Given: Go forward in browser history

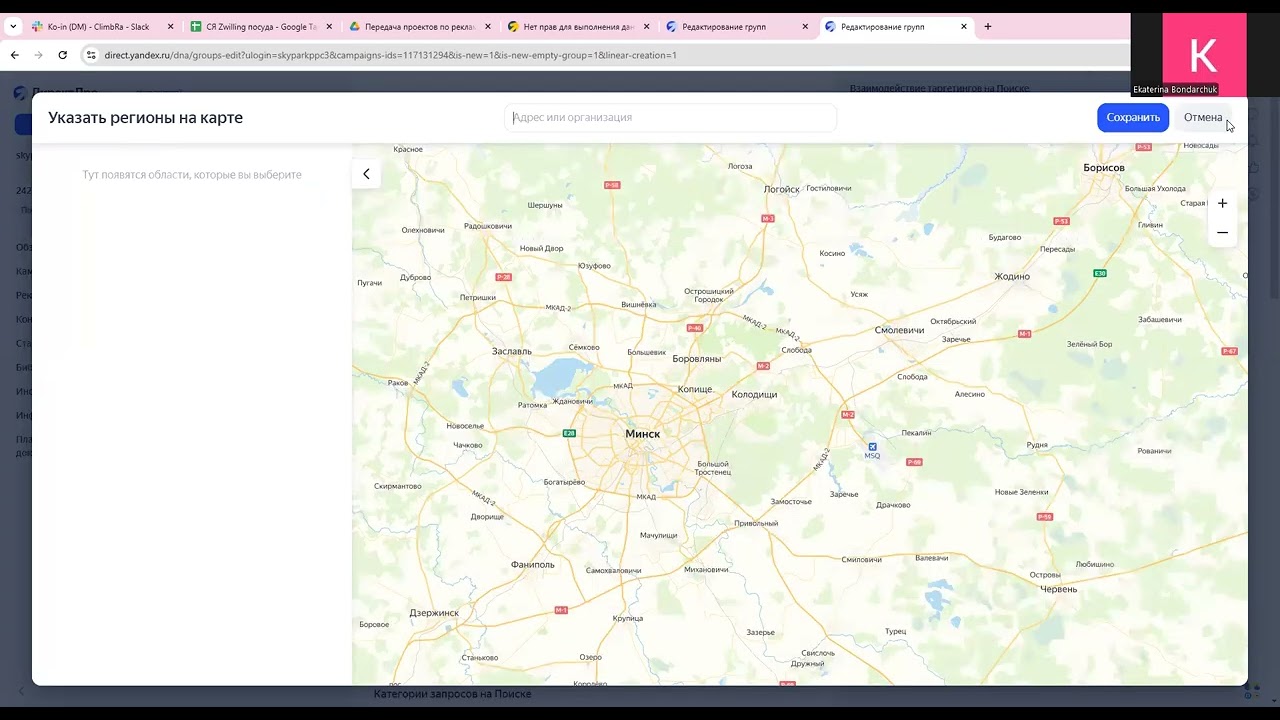Looking at the screenshot, I should click(39, 55).
